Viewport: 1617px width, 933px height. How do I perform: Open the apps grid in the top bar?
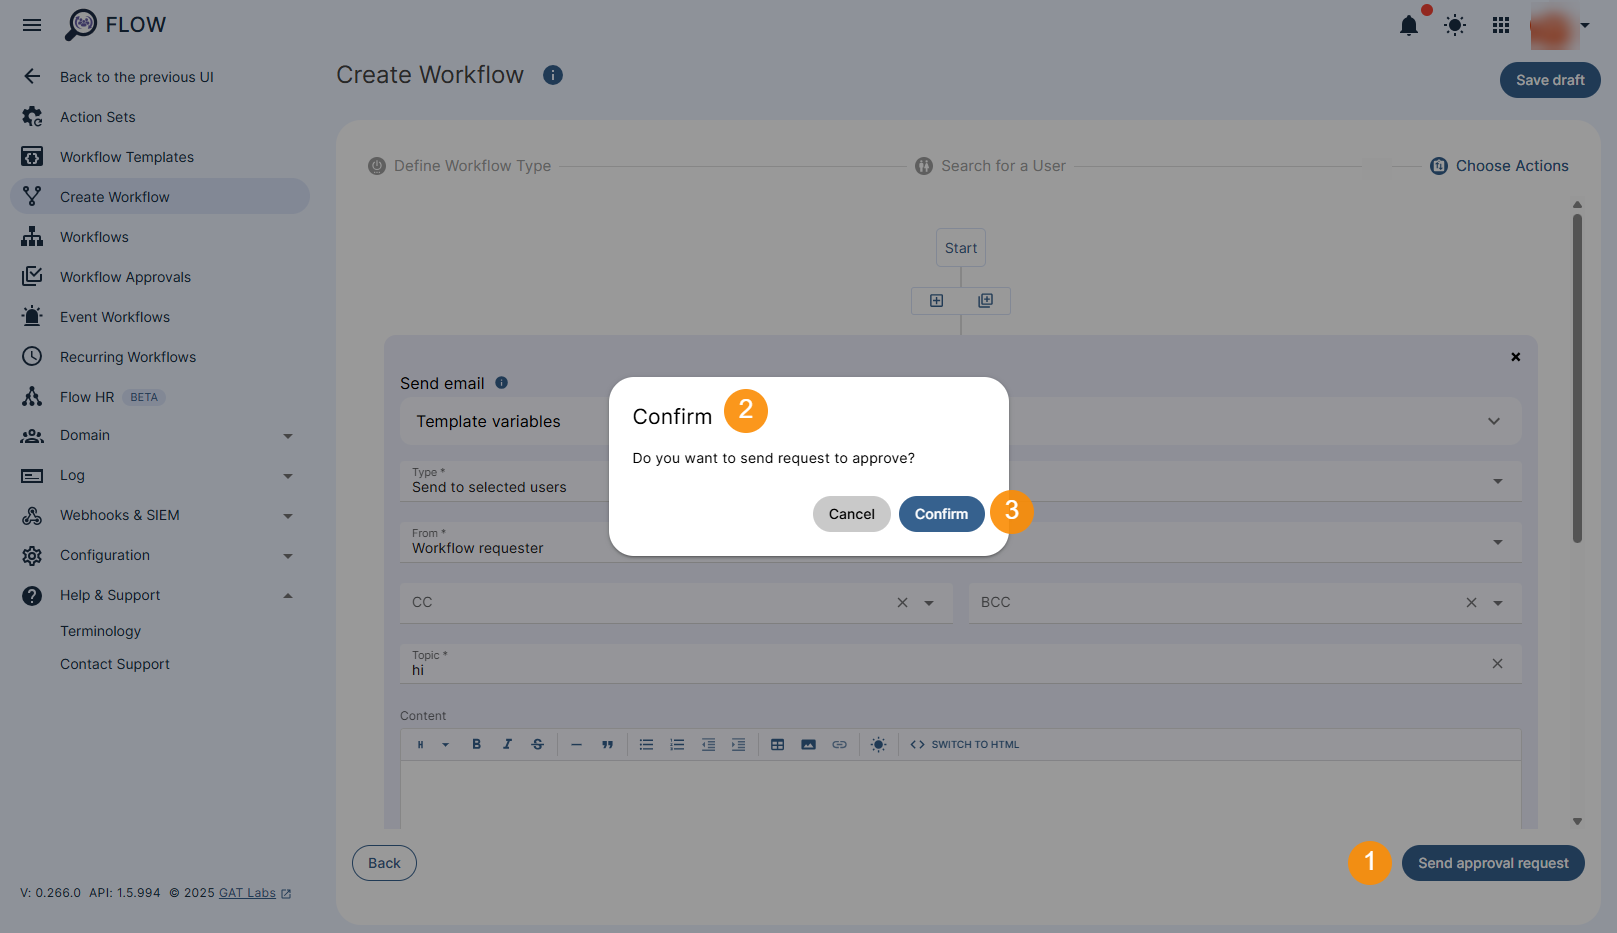(x=1500, y=25)
